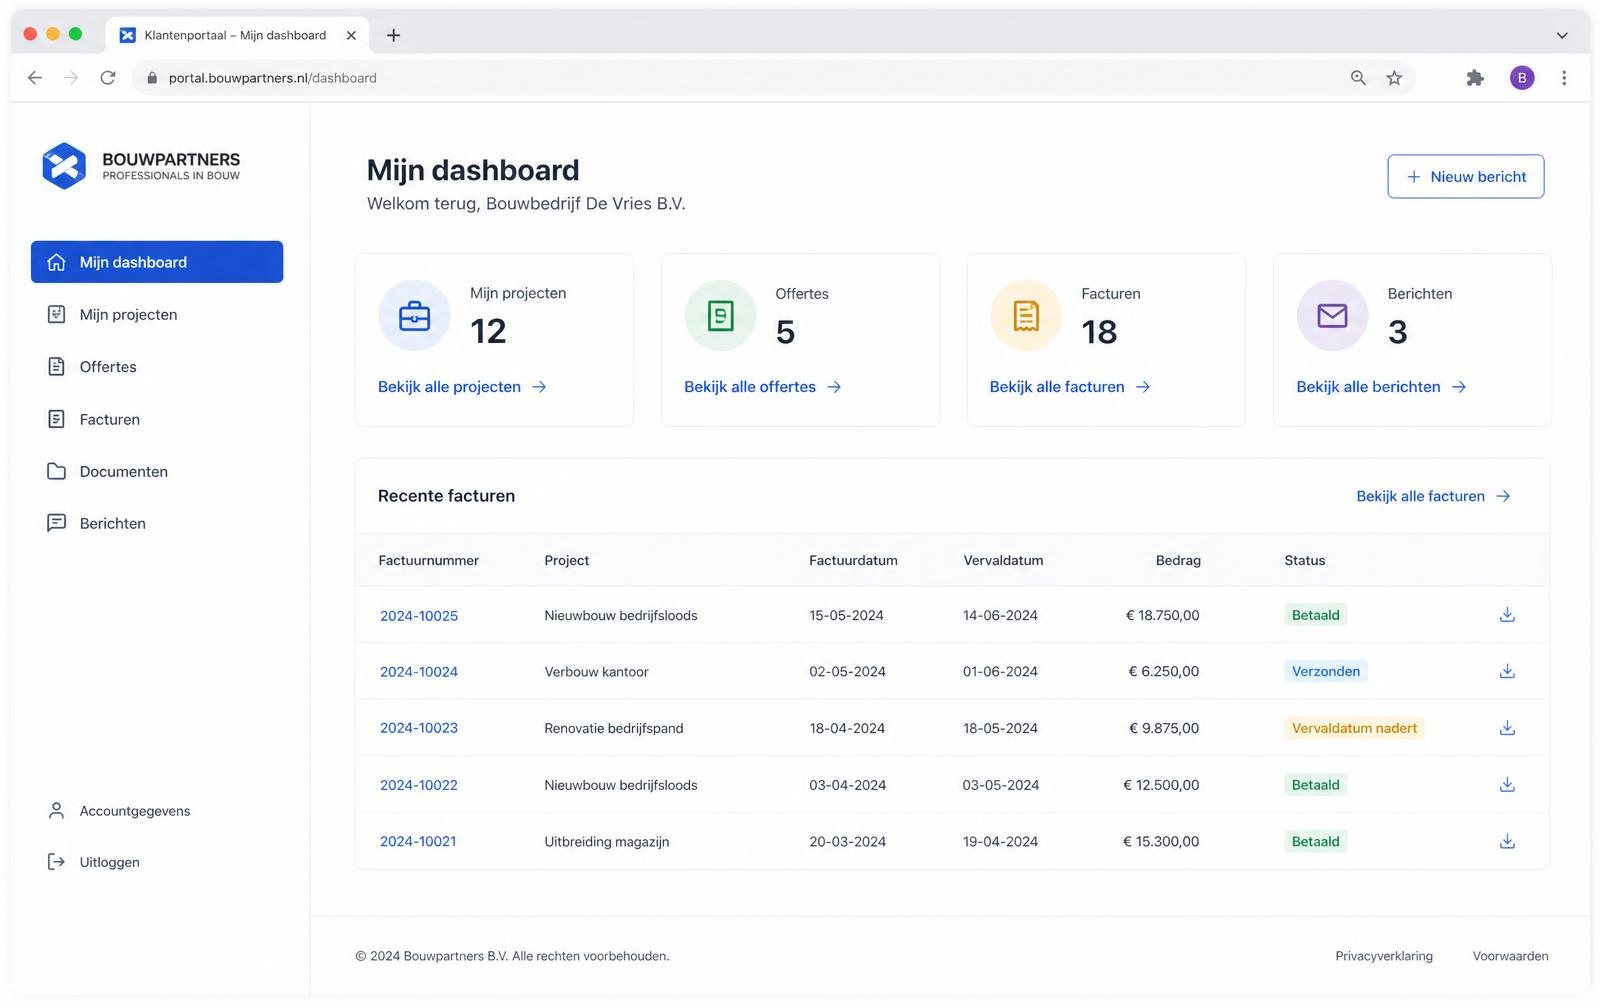Open Offertes in sidebar
Screen dimensions: 1600x1008
157,367
